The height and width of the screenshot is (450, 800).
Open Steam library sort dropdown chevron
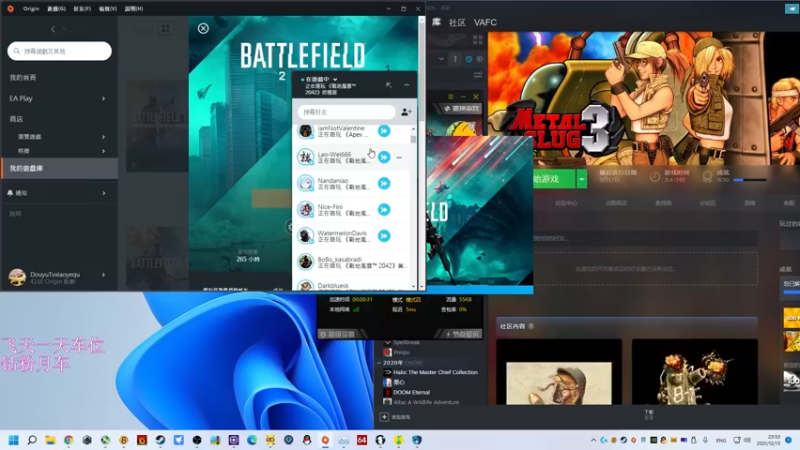441,59
